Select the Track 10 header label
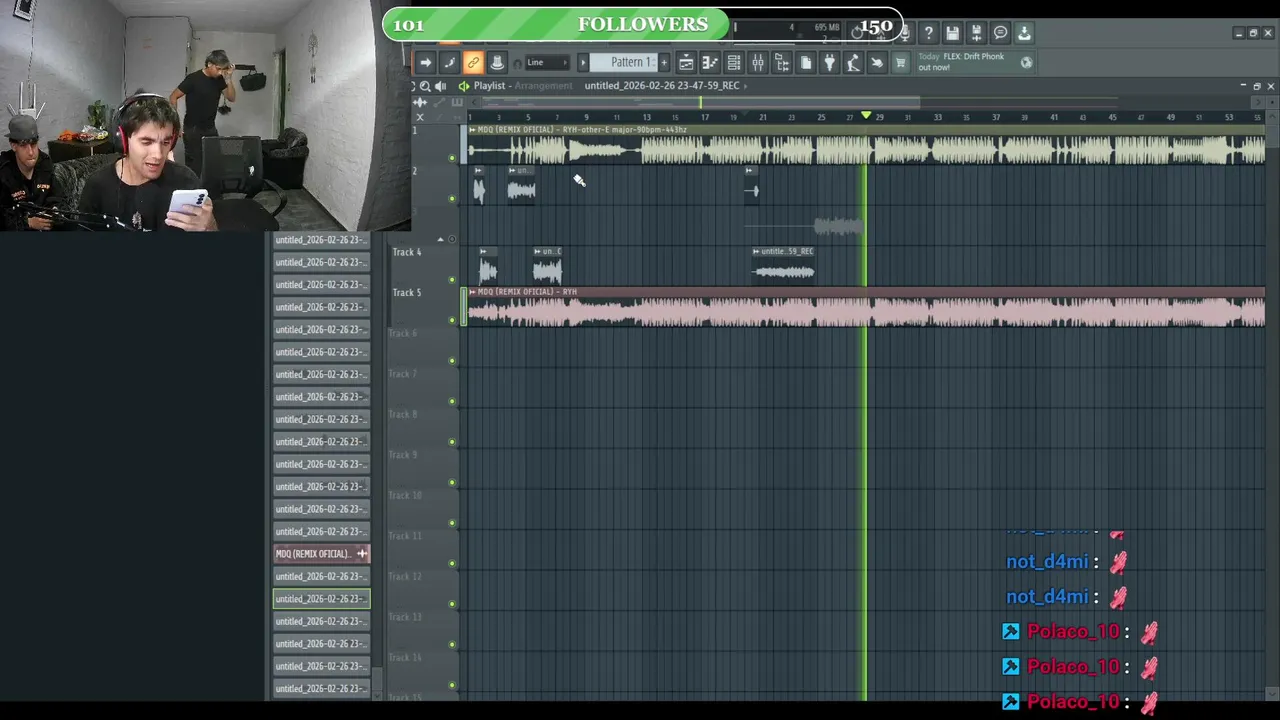This screenshot has width=1280, height=720. [405, 495]
